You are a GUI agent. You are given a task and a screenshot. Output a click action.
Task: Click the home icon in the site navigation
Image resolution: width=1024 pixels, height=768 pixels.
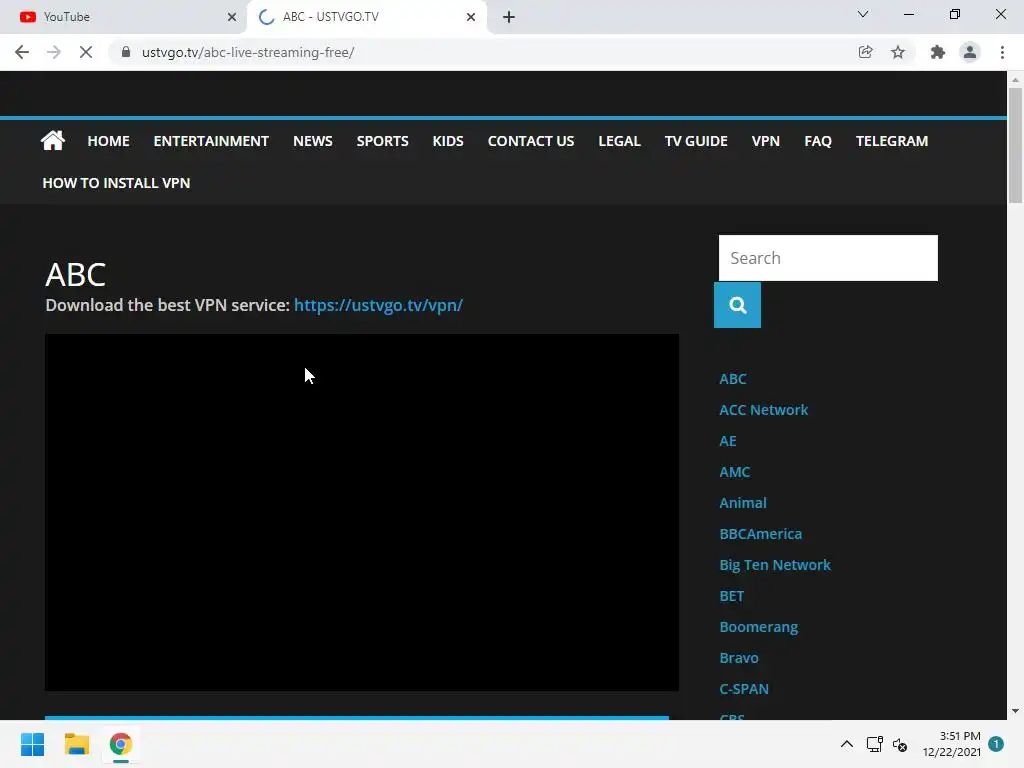(x=53, y=140)
